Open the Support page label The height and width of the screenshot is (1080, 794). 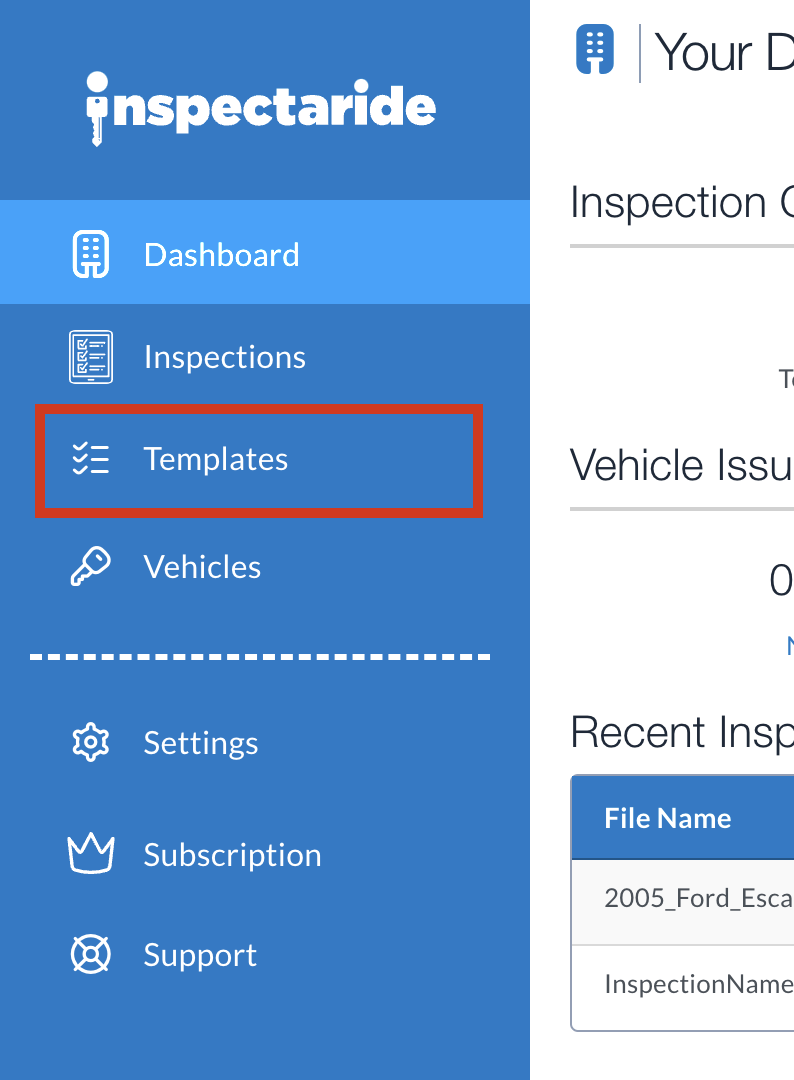(x=200, y=955)
